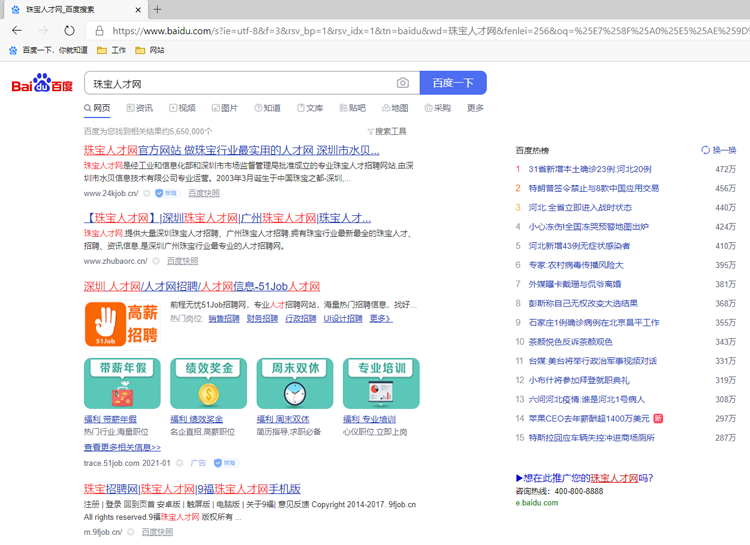Open the 福利_专业培训 link
This screenshot has width=750, height=545.
tap(369, 420)
